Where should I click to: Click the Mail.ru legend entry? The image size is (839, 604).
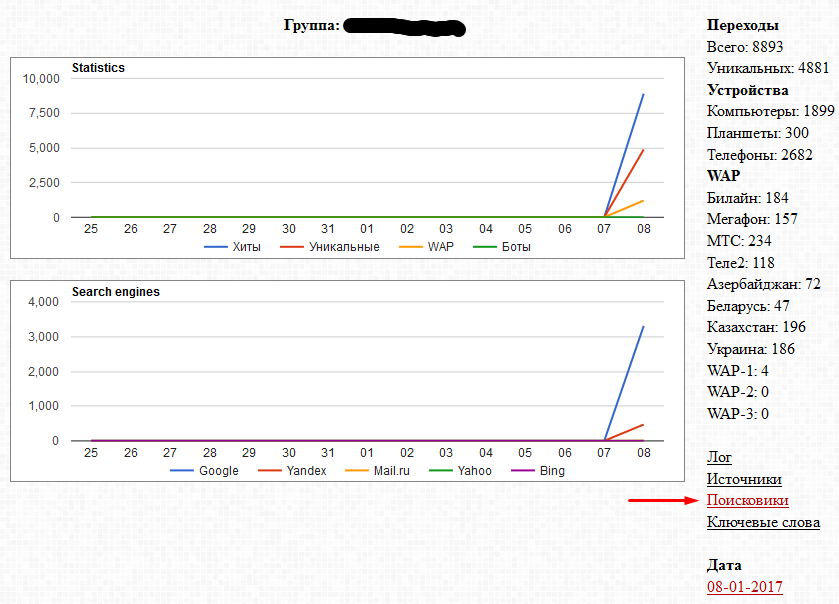[378, 471]
